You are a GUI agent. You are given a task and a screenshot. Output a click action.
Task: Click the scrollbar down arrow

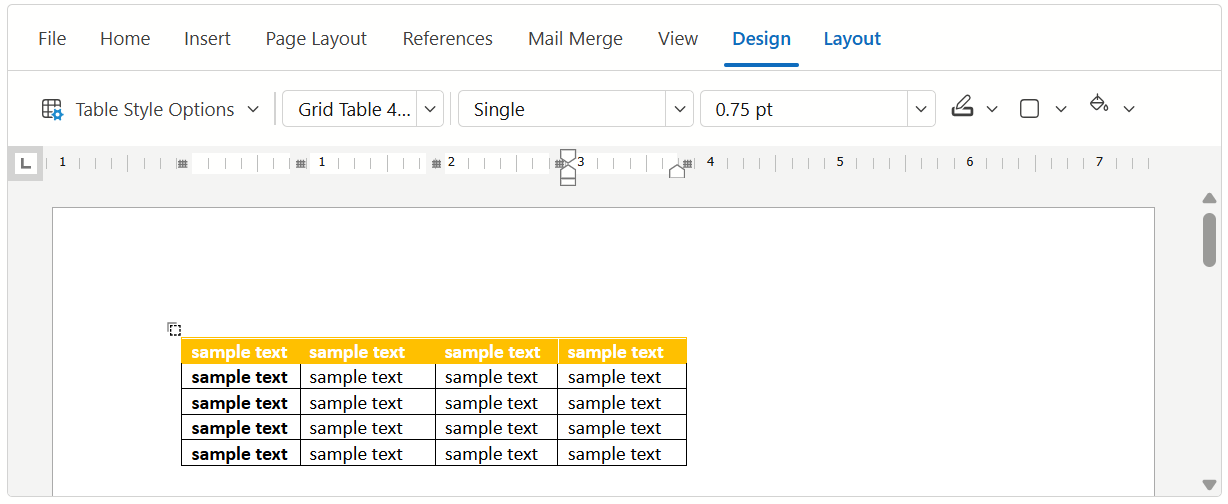click(1209, 485)
